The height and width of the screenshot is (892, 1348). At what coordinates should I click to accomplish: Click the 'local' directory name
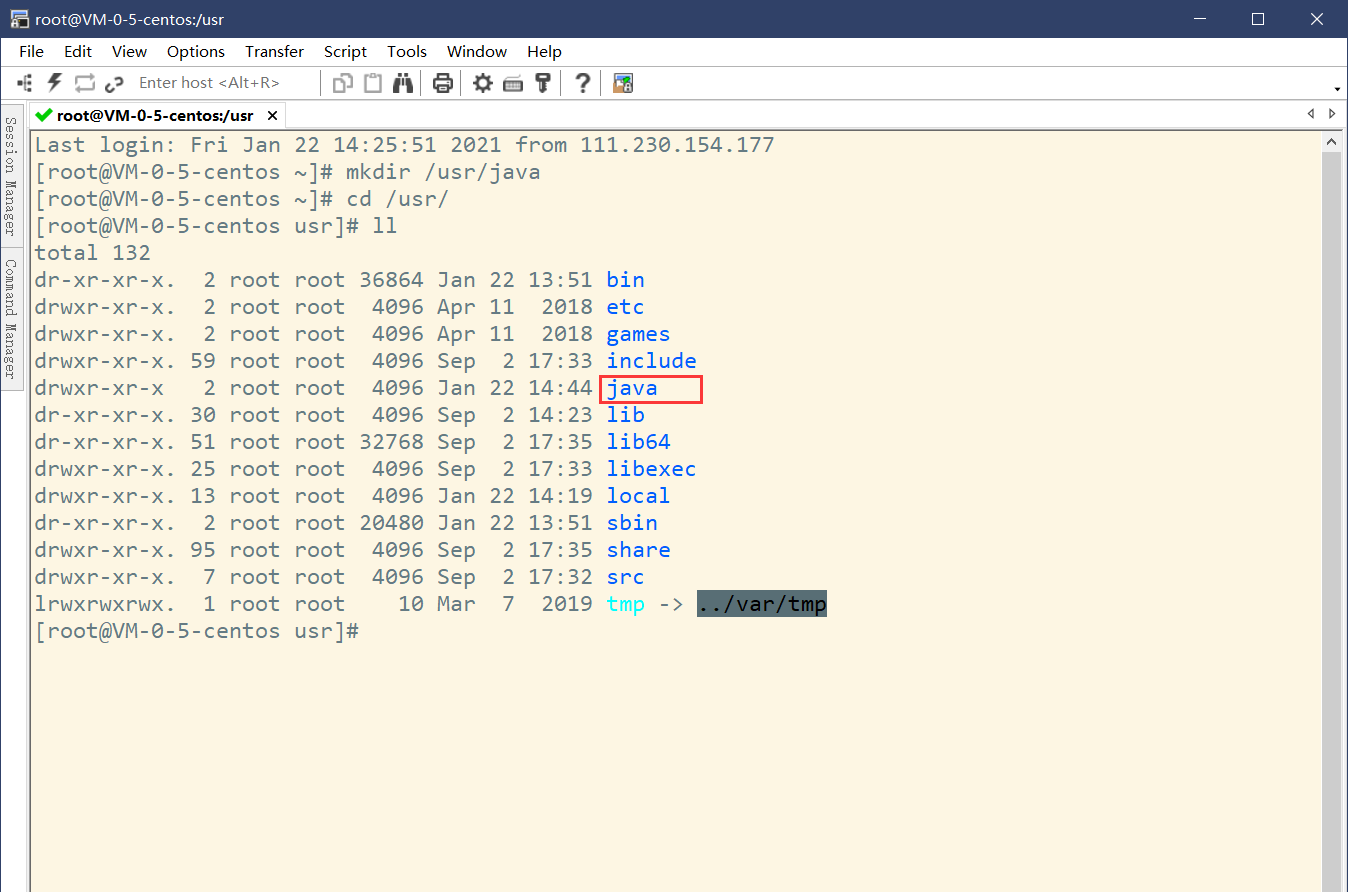tap(639, 496)
